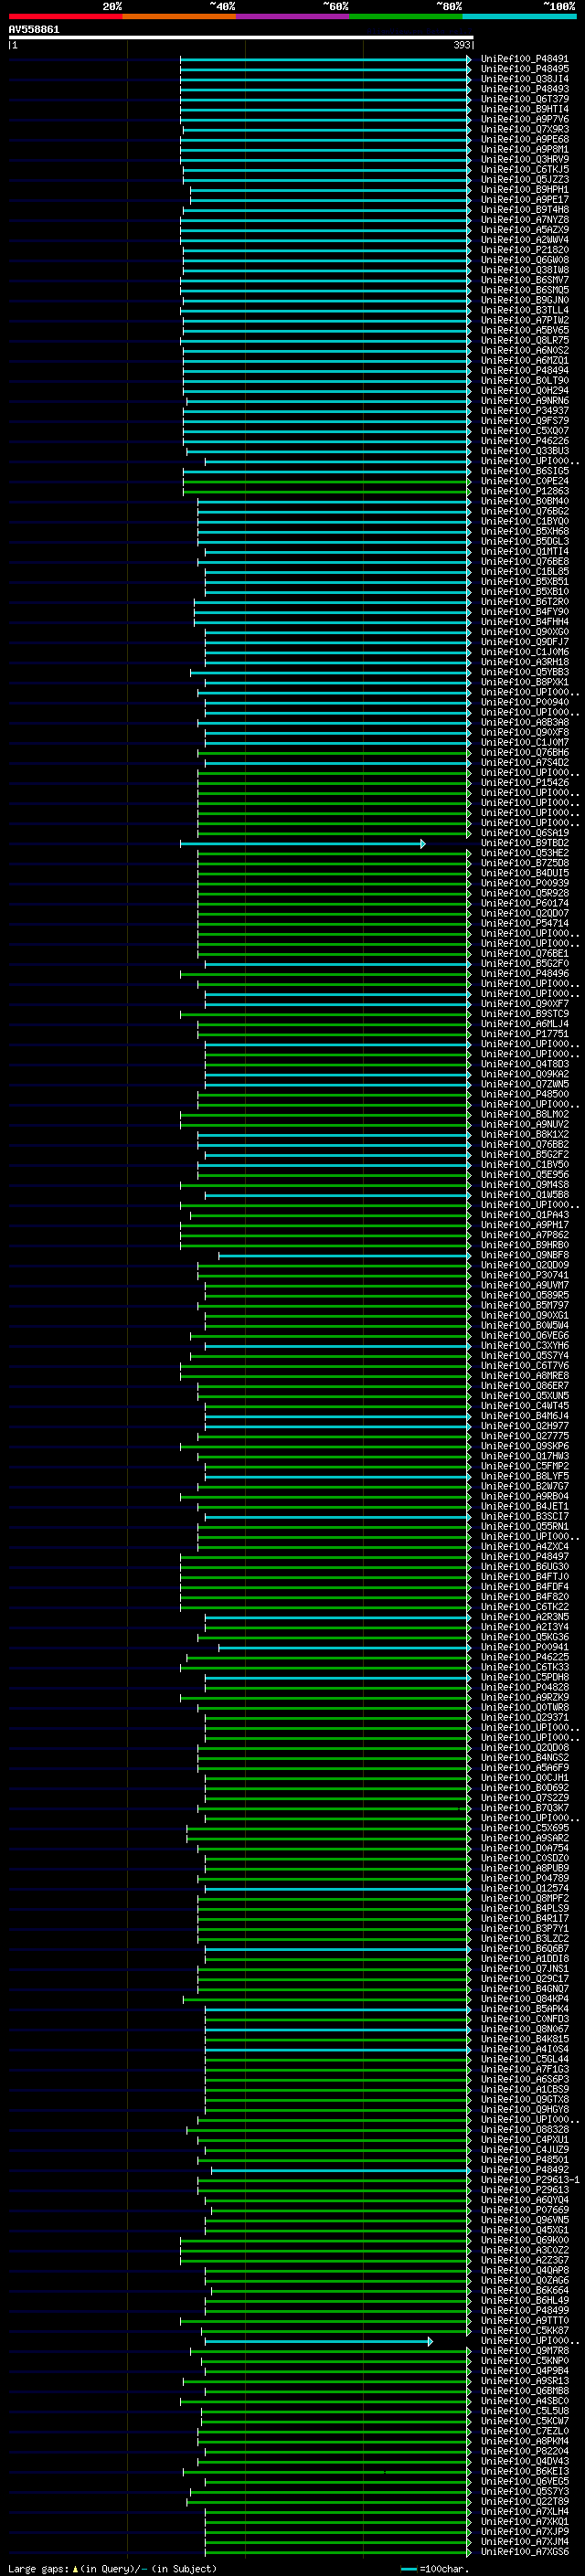This screenshot has width=585, height=2576.
Task: Click the purple ~60% identity legend segment
Action: [293, 16]
